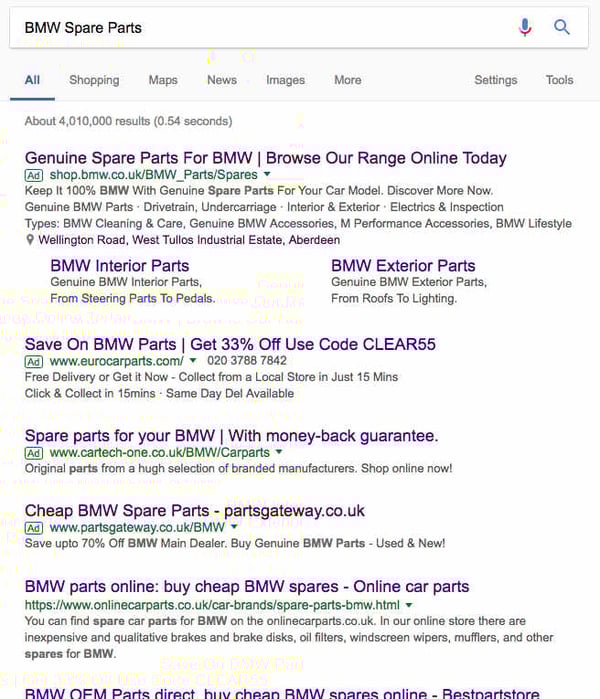
Task: Switch to the Shopping tab
Action: [94, 80]
